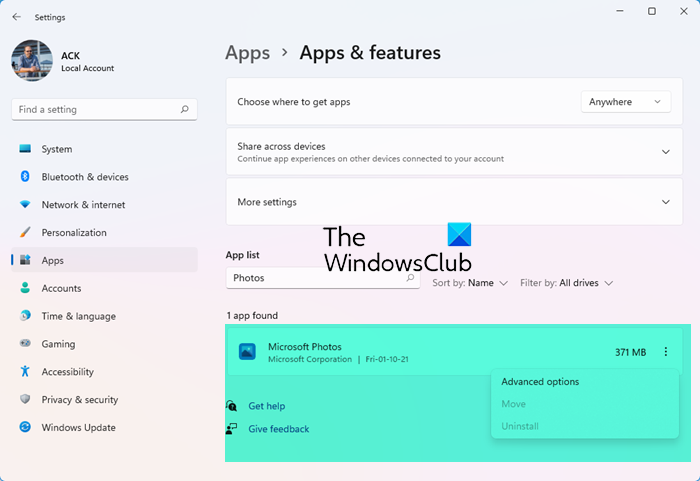Select the Personalization paintbrush icon
The image size is (700, 481).
pos(25,232)
